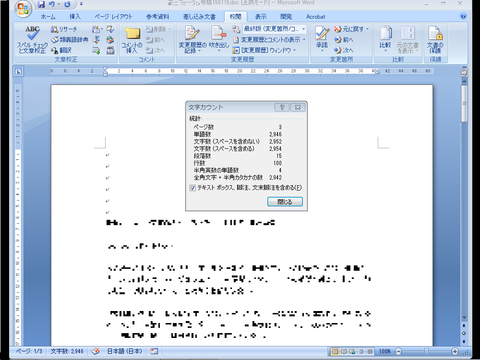The height and width of the screenshot is (360, 480).
Task: Switch to the ホーム tab
Action: click(48, 16)
